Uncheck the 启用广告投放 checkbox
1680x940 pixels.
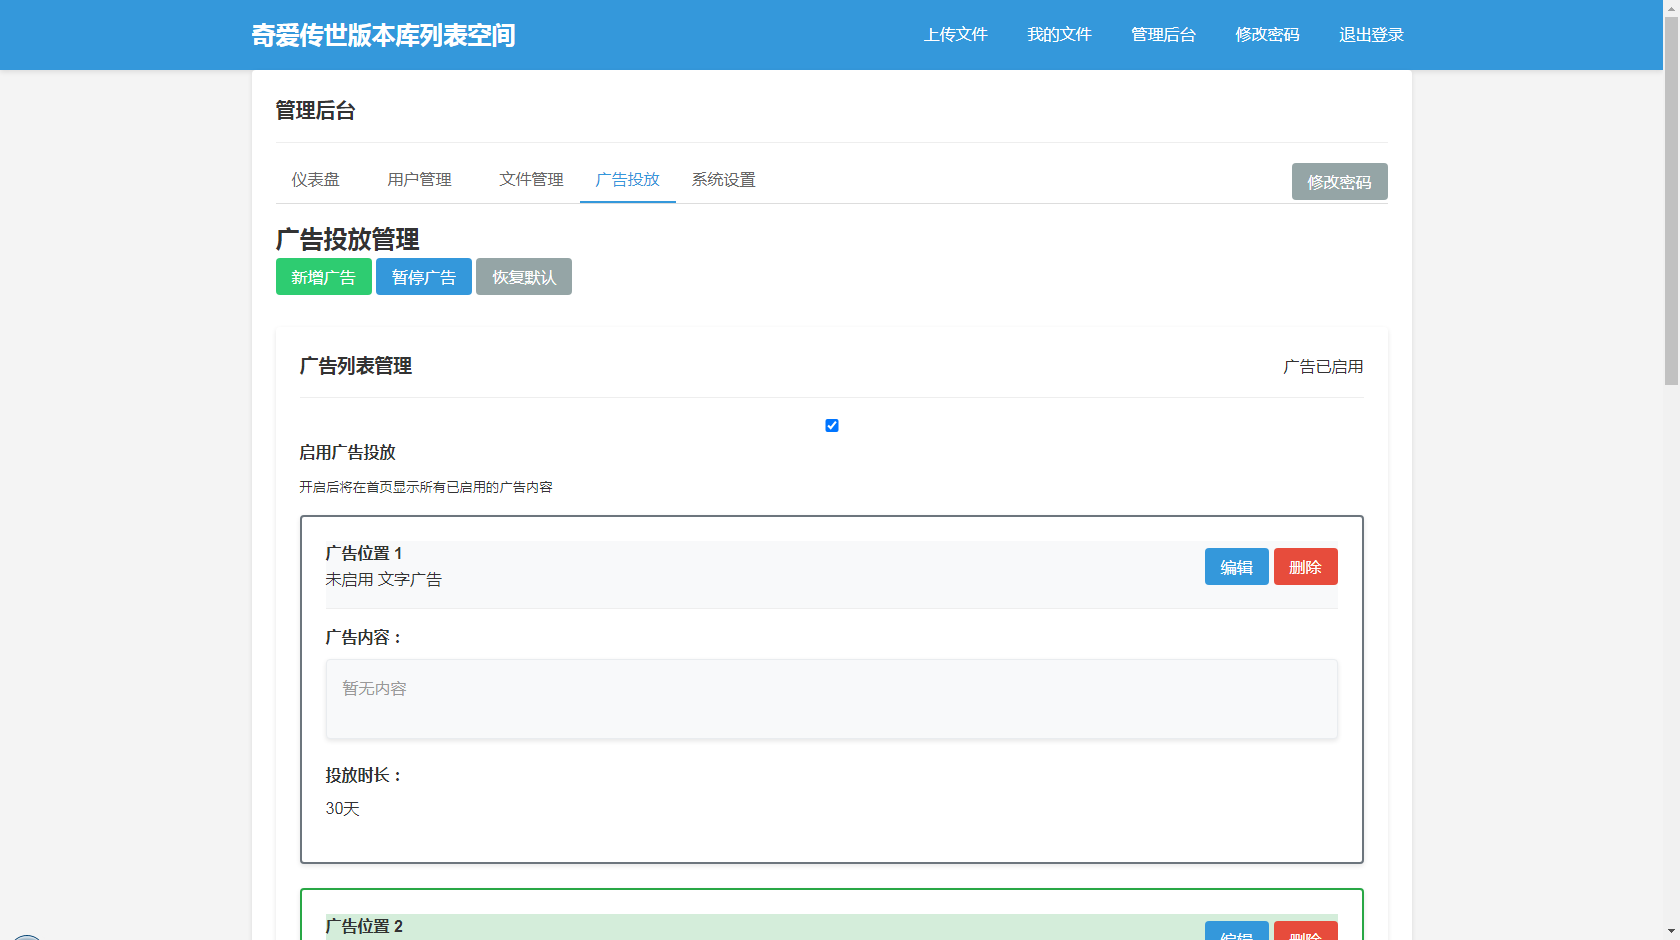pos(832,426)
